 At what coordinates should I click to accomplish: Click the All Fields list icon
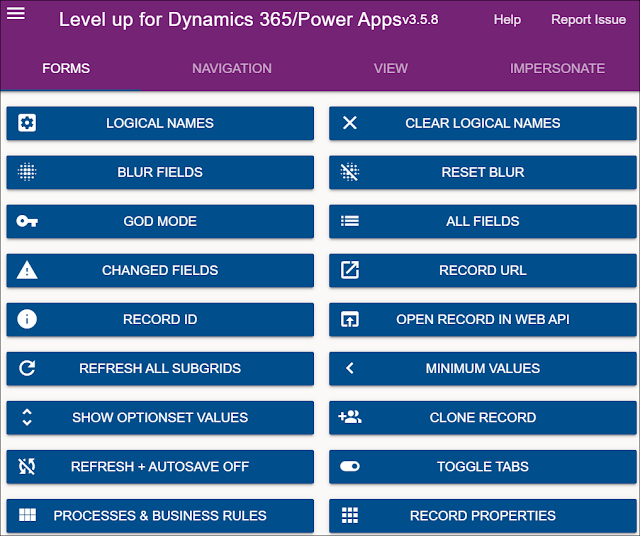pyautogui.click(x=350, y=221)
